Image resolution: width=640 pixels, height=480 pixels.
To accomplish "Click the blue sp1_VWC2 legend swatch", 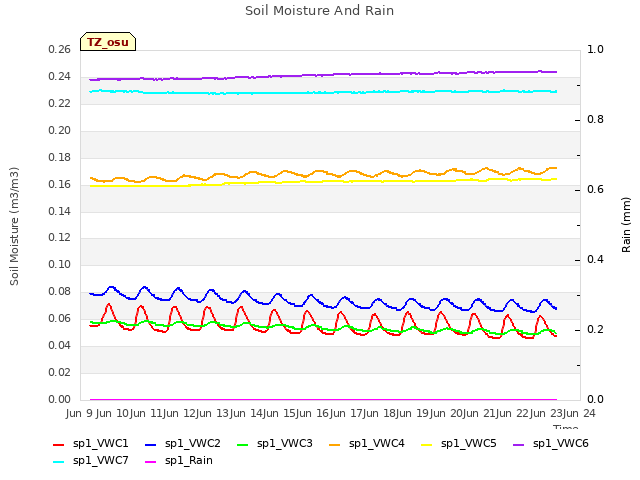I will (151, 445).
